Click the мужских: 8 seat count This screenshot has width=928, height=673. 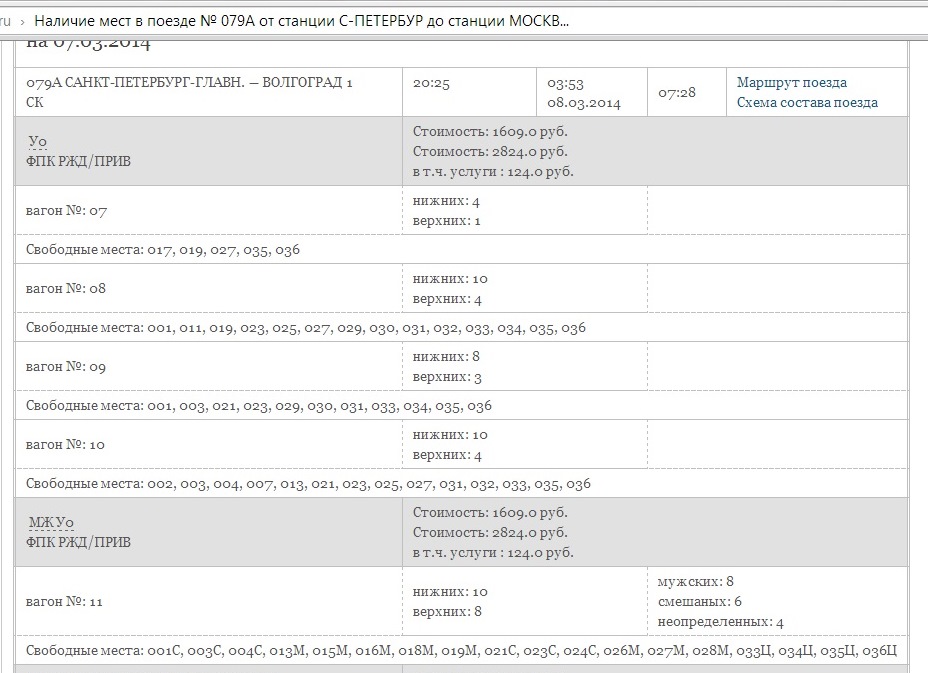click(696, 581)
